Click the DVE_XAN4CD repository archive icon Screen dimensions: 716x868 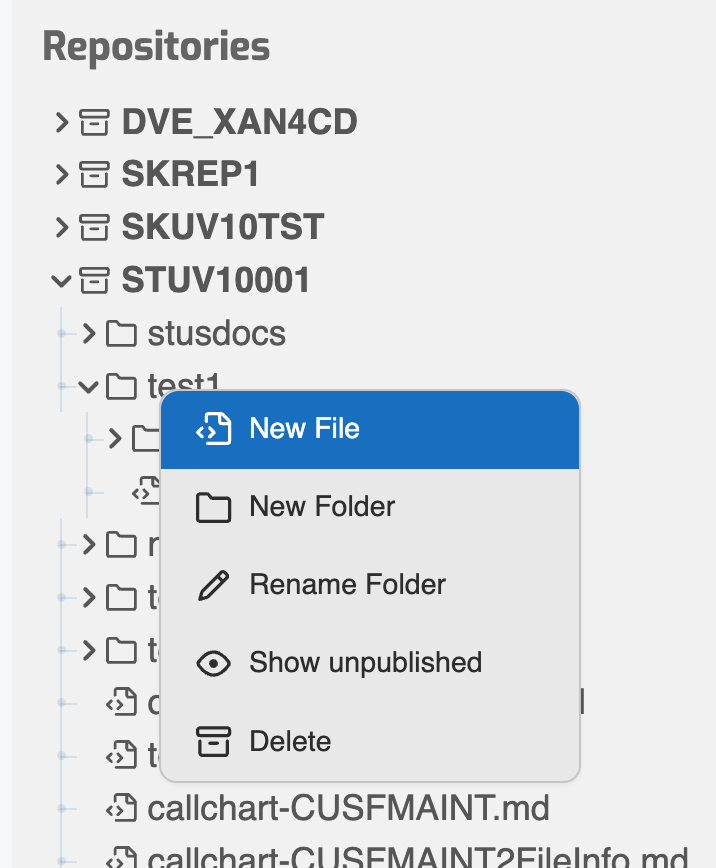tap(95, 123)
